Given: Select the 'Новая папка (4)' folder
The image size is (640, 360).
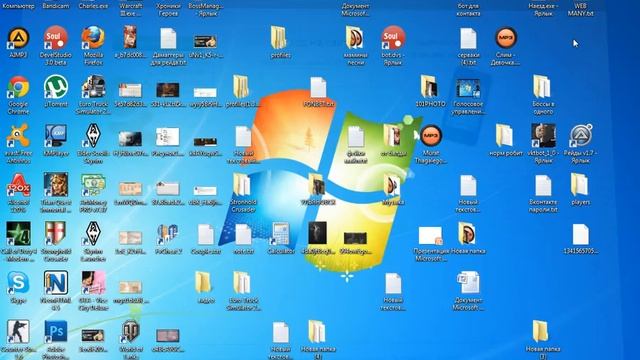Looking at the screenshot, I should pyautogui.click(x=317, y=332).
